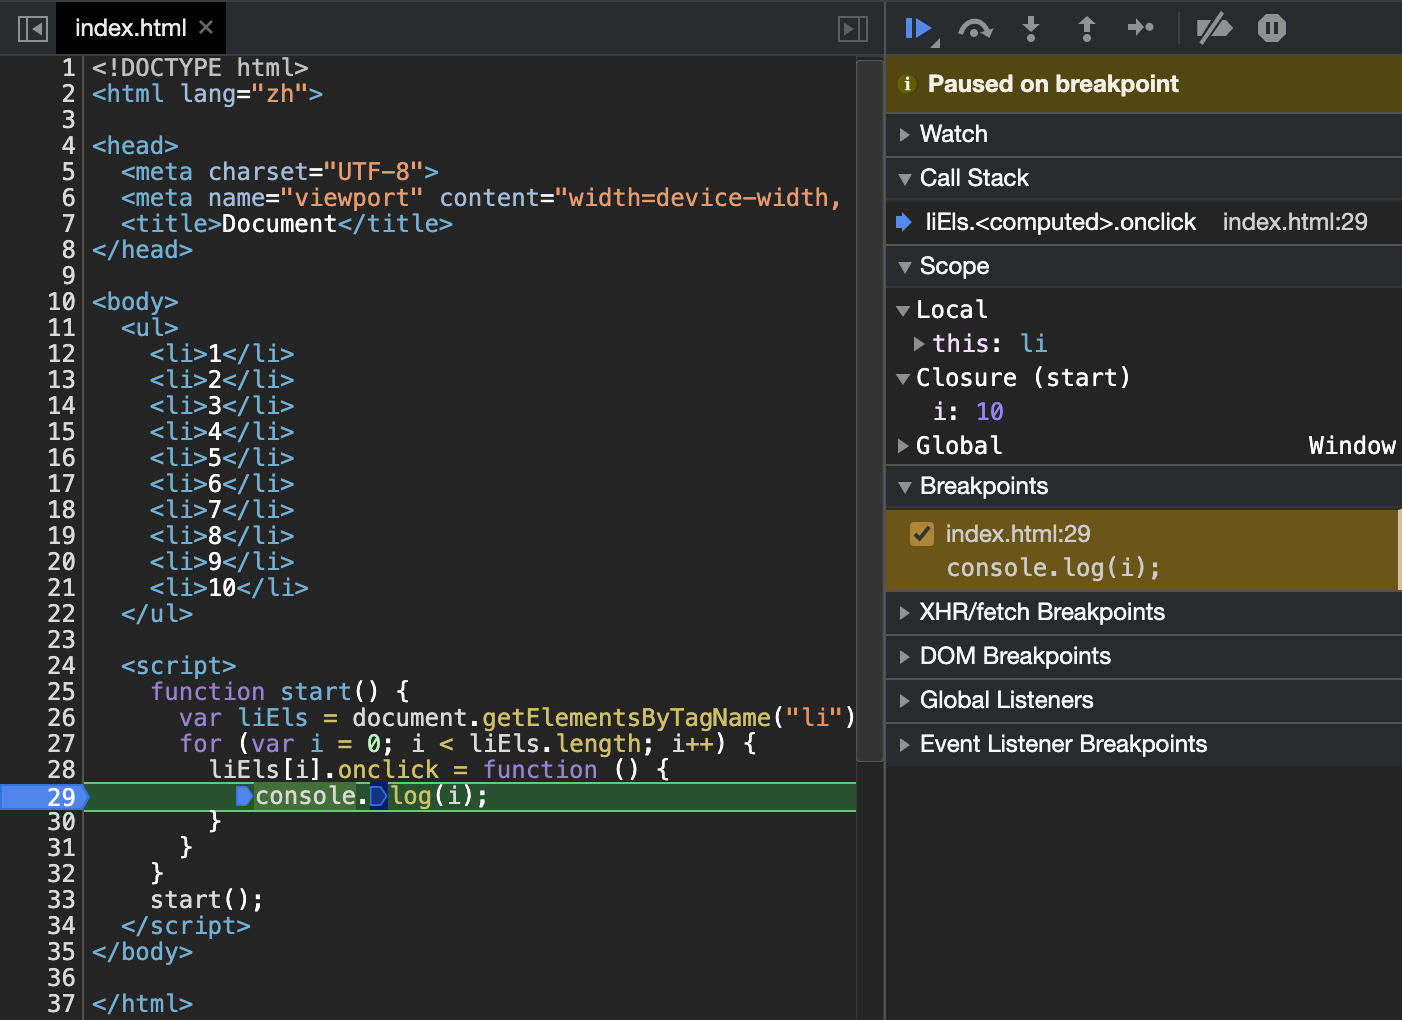1402x1020 pixels.
Task: Step to next statement
Action: (x=1141, y=28)
